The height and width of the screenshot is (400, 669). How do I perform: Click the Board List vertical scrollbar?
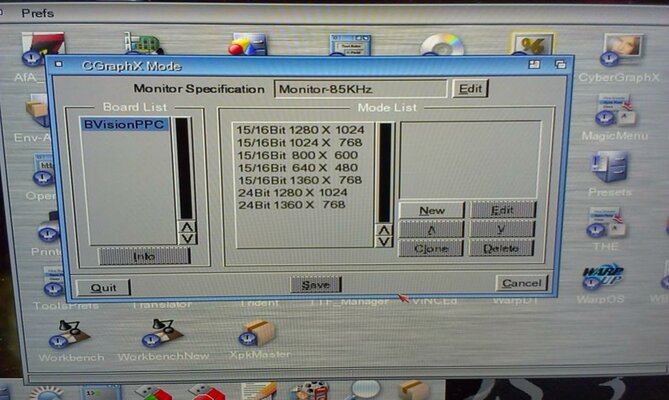[x=184, y=168]
